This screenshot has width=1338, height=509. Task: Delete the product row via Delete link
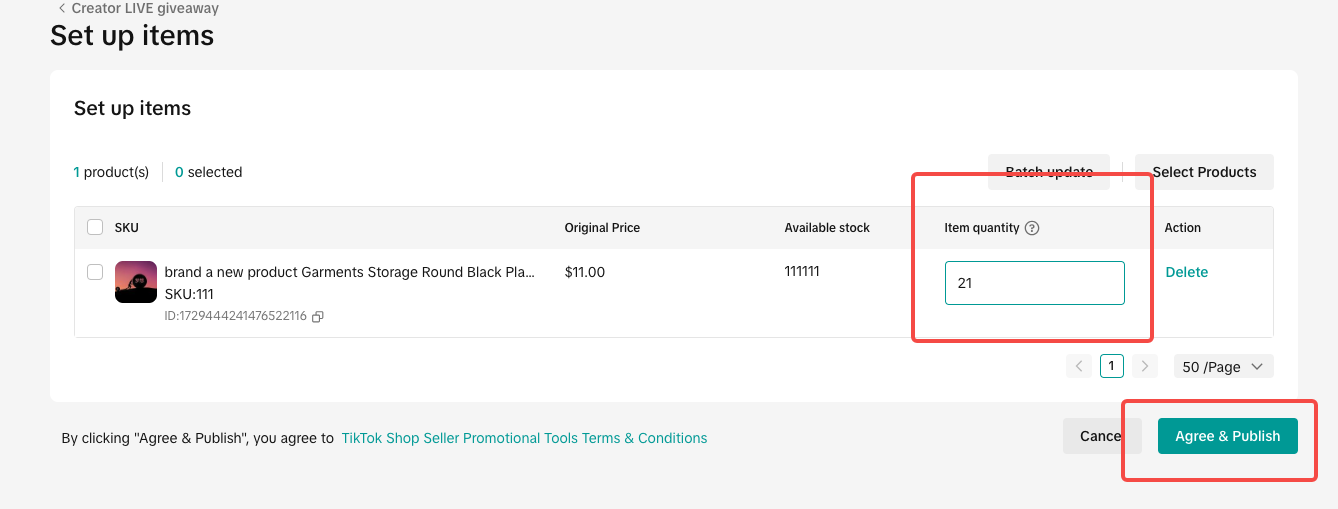click(x=1187, y=272)
